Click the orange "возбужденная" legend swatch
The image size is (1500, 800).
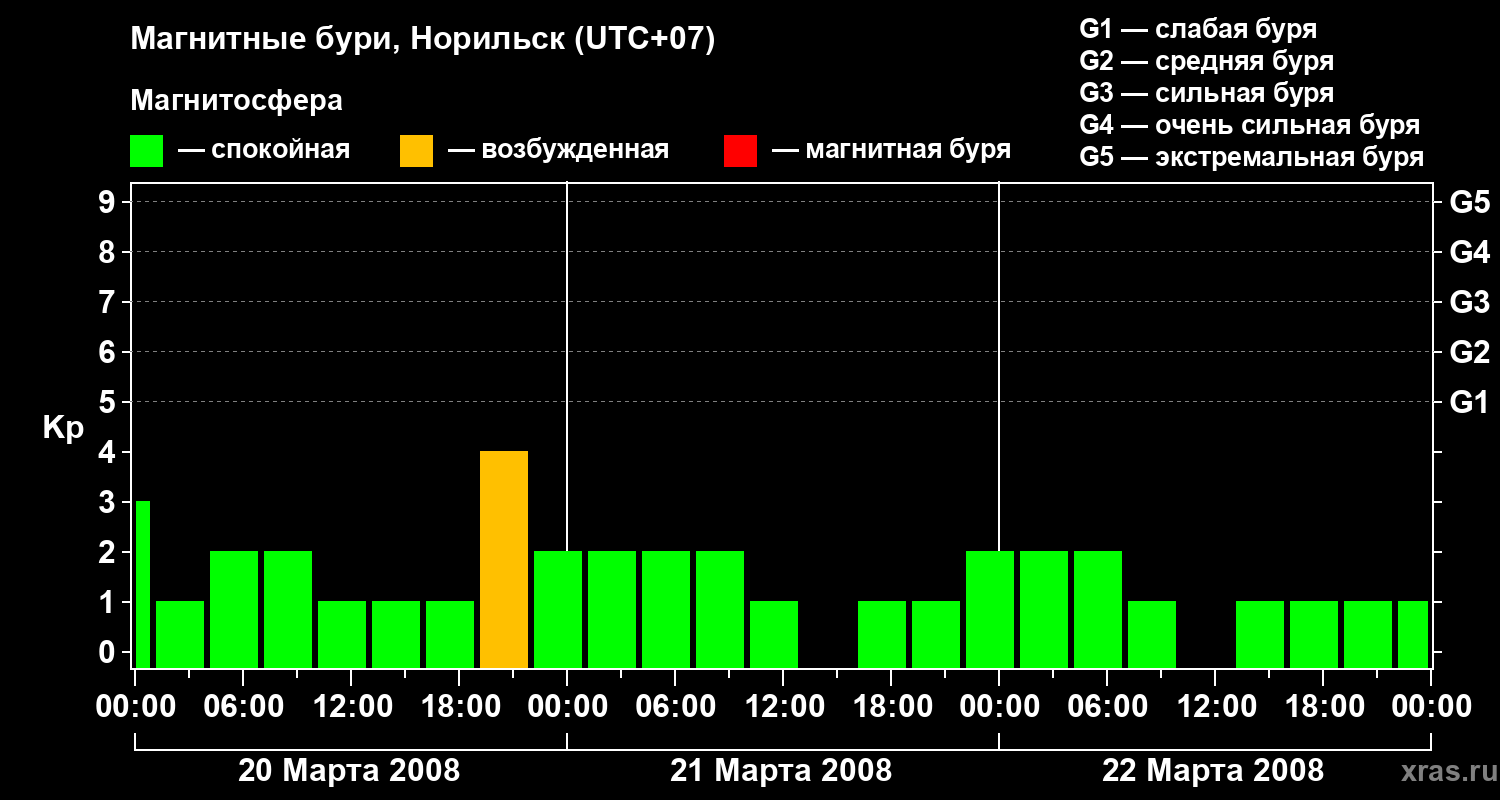pos(416,151)
